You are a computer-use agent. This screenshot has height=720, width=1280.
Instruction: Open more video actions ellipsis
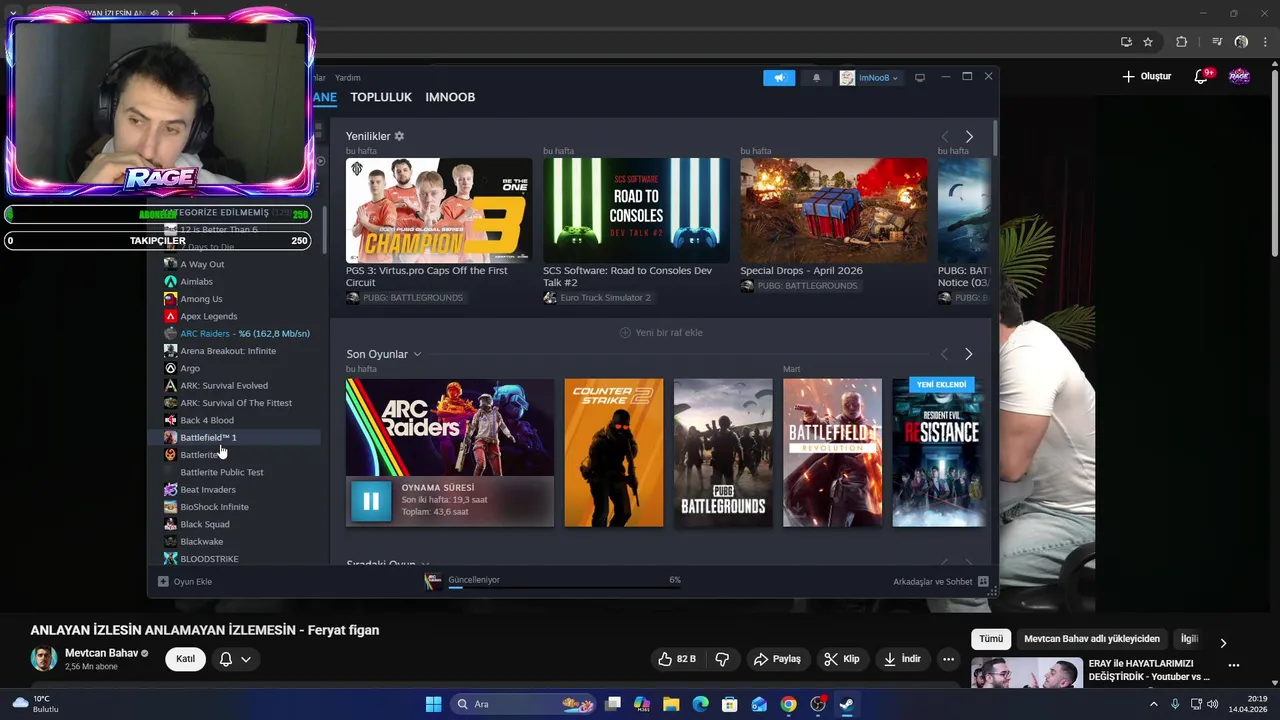pyautogui.click(x=948, y=659)
